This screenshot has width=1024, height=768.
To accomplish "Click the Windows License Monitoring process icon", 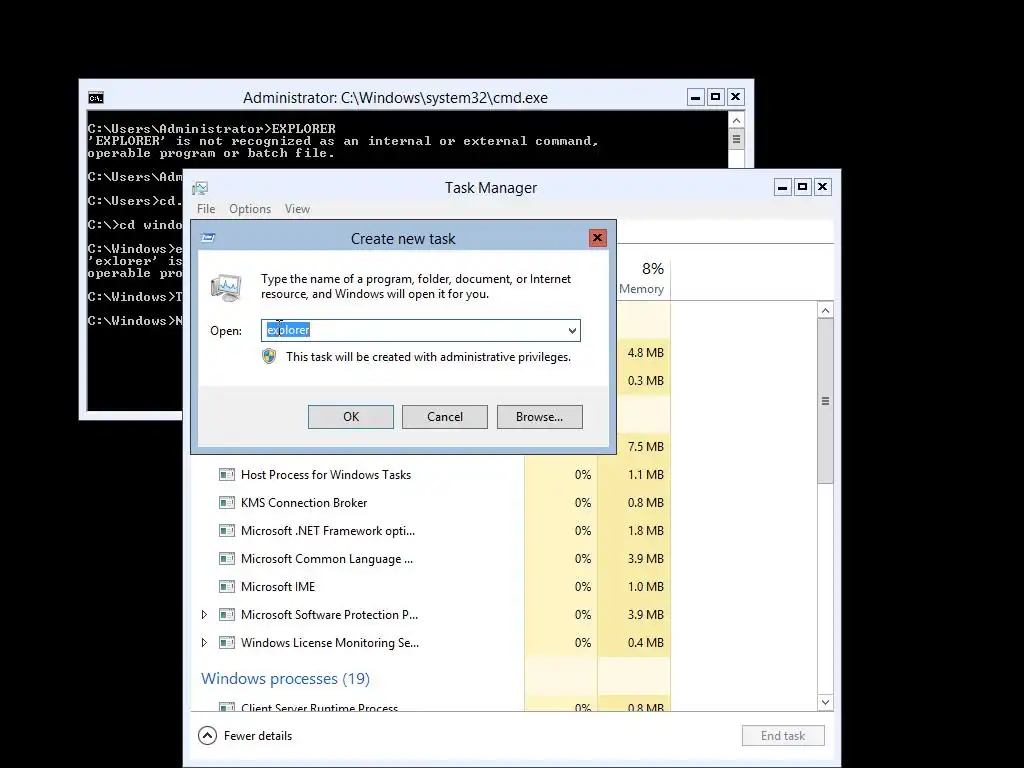I will pos(227,643).
